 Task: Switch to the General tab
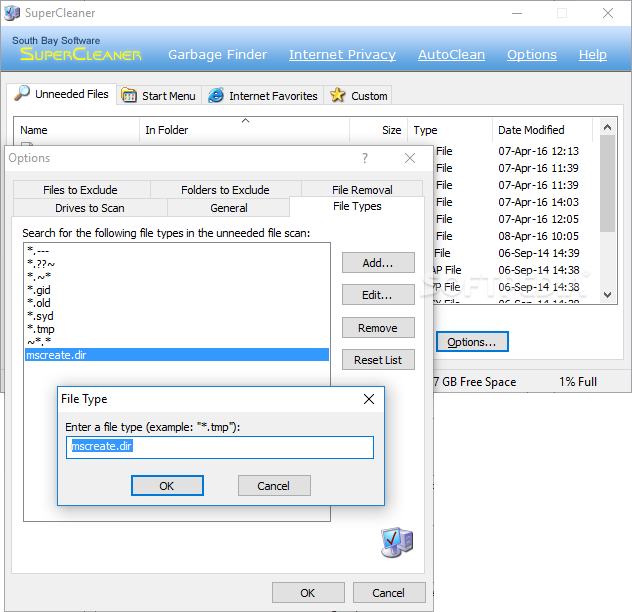tap(229, 208)
